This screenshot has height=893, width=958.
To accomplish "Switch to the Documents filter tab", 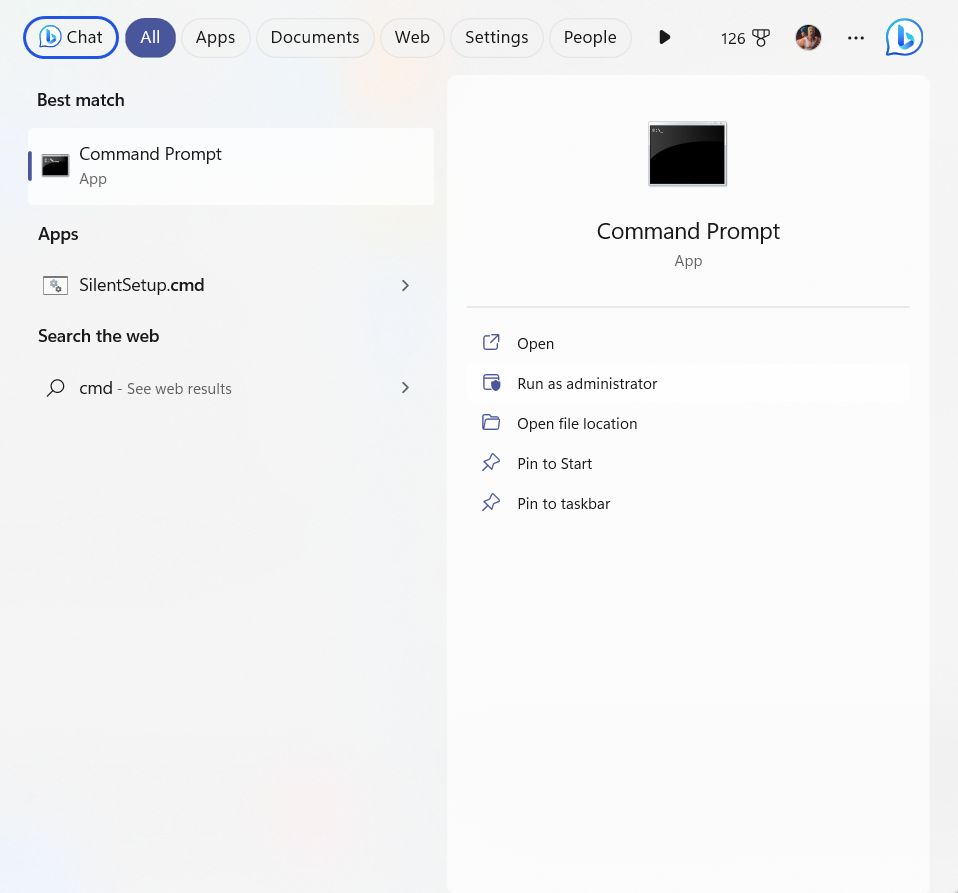I will coord(315,38).
